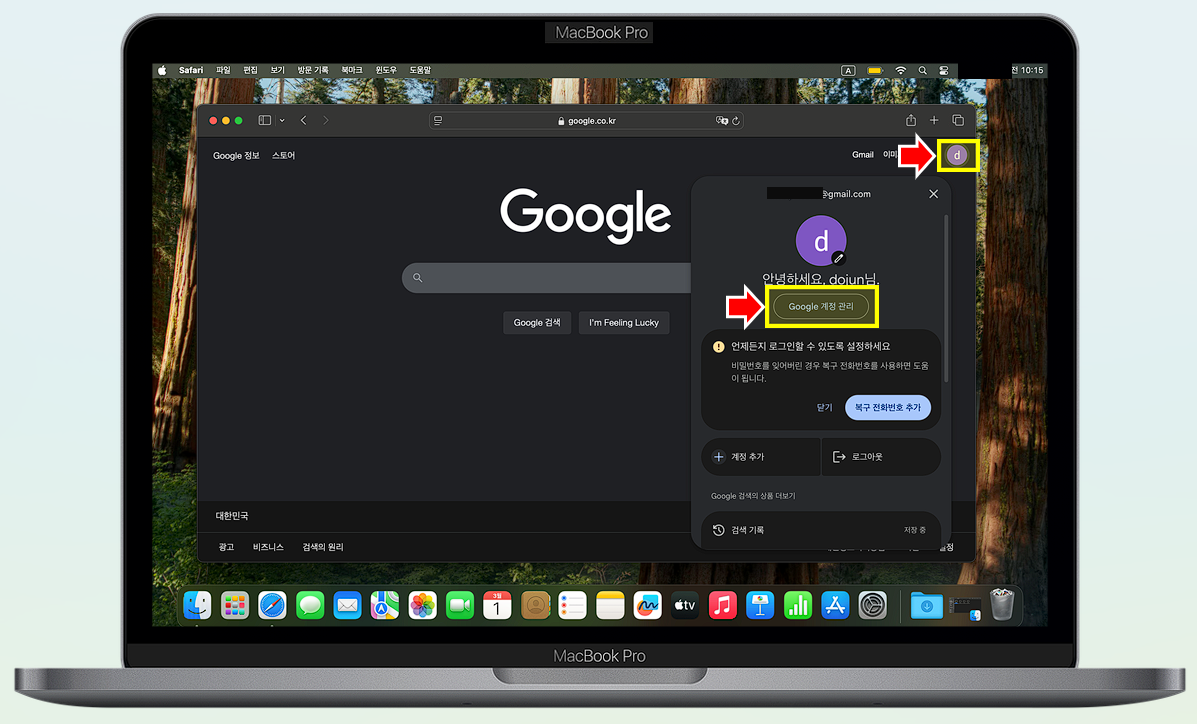Open the 스토어 link
The height and width of the screenshot is (724, 1197).
tap(283, 155)
